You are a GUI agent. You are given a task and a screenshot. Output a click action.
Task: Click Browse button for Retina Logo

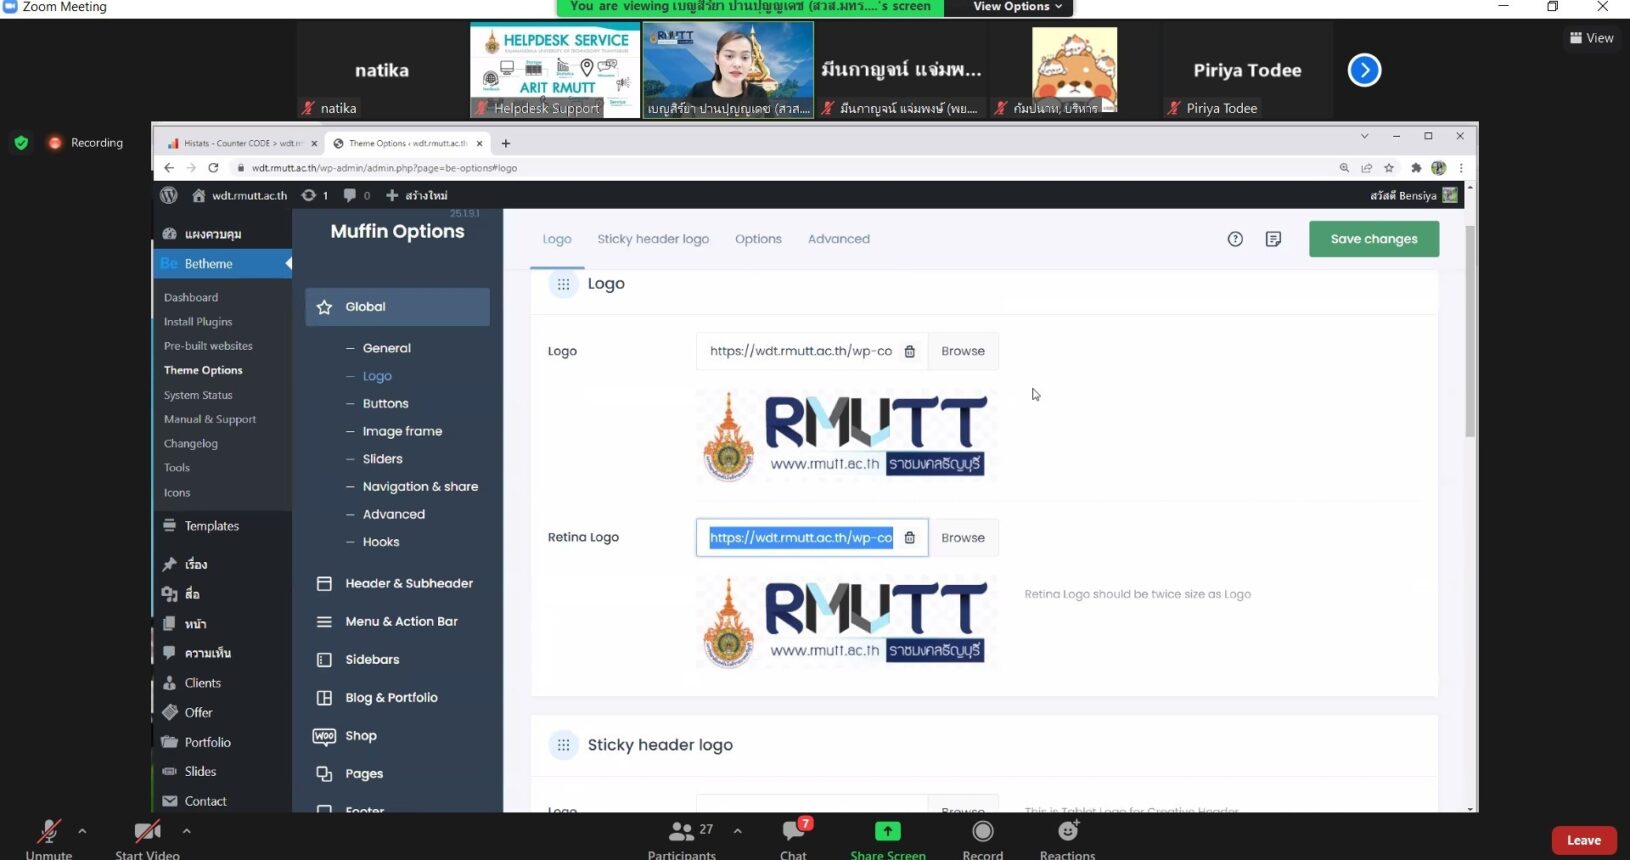pyautogui.click(x=963, y=538)
